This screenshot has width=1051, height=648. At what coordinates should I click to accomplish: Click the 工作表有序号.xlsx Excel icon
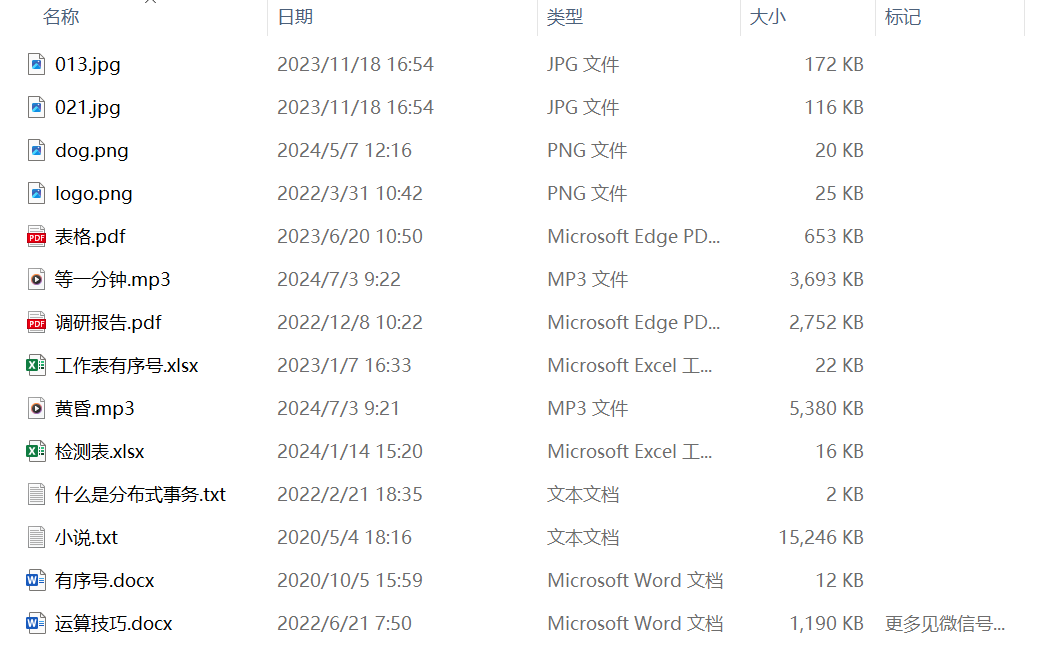37,366
